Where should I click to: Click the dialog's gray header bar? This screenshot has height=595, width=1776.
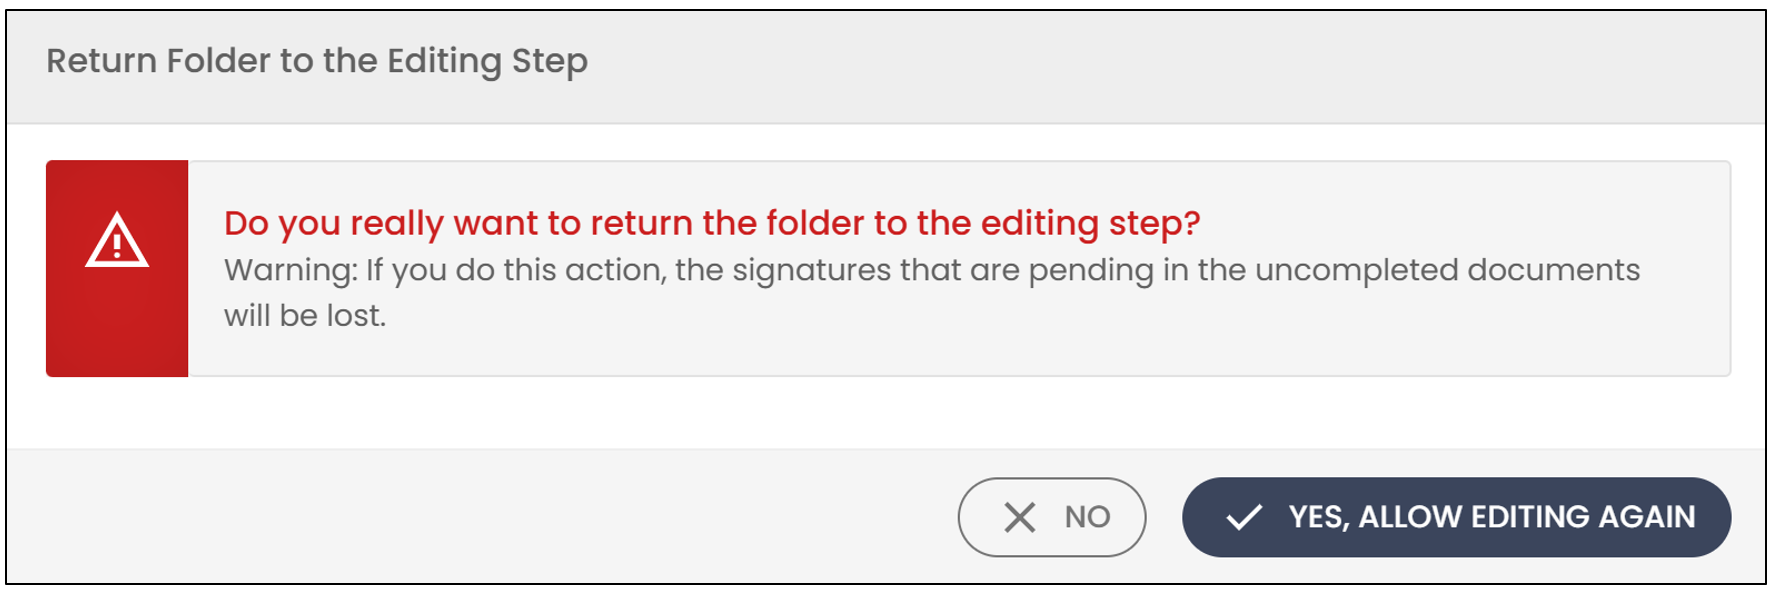[886, 67]
